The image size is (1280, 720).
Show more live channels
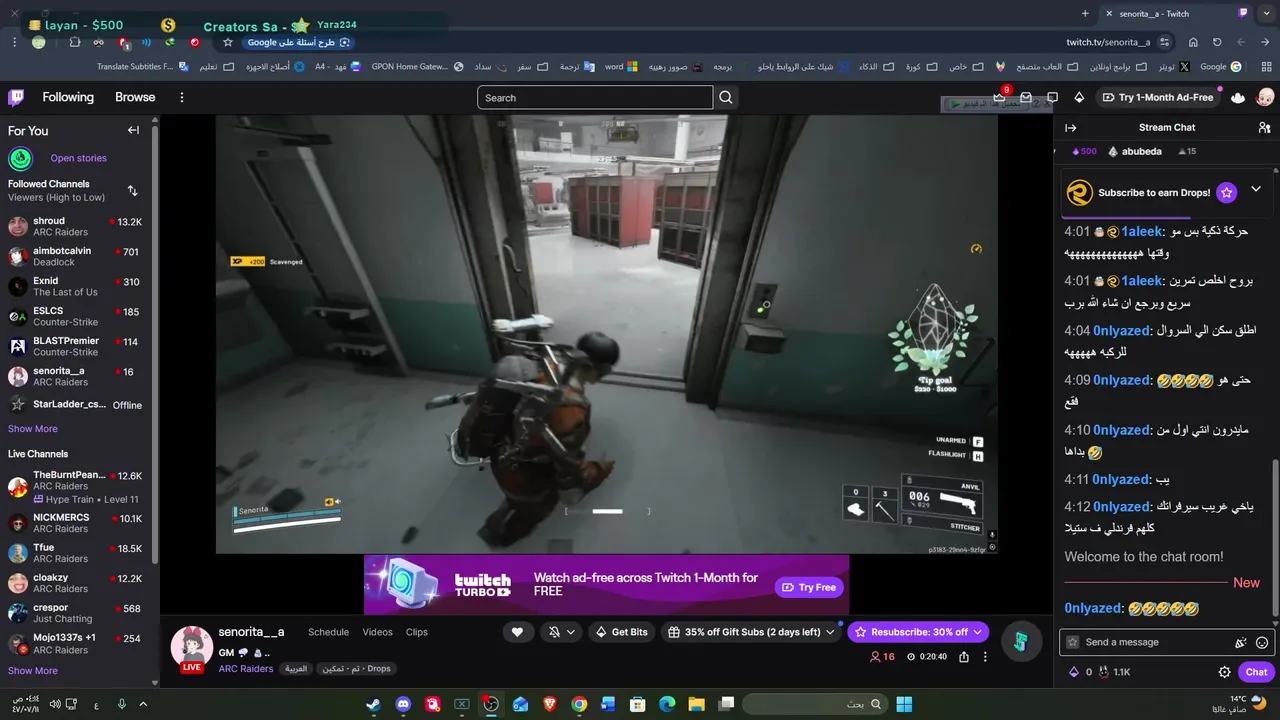click(x=33, y=670)
